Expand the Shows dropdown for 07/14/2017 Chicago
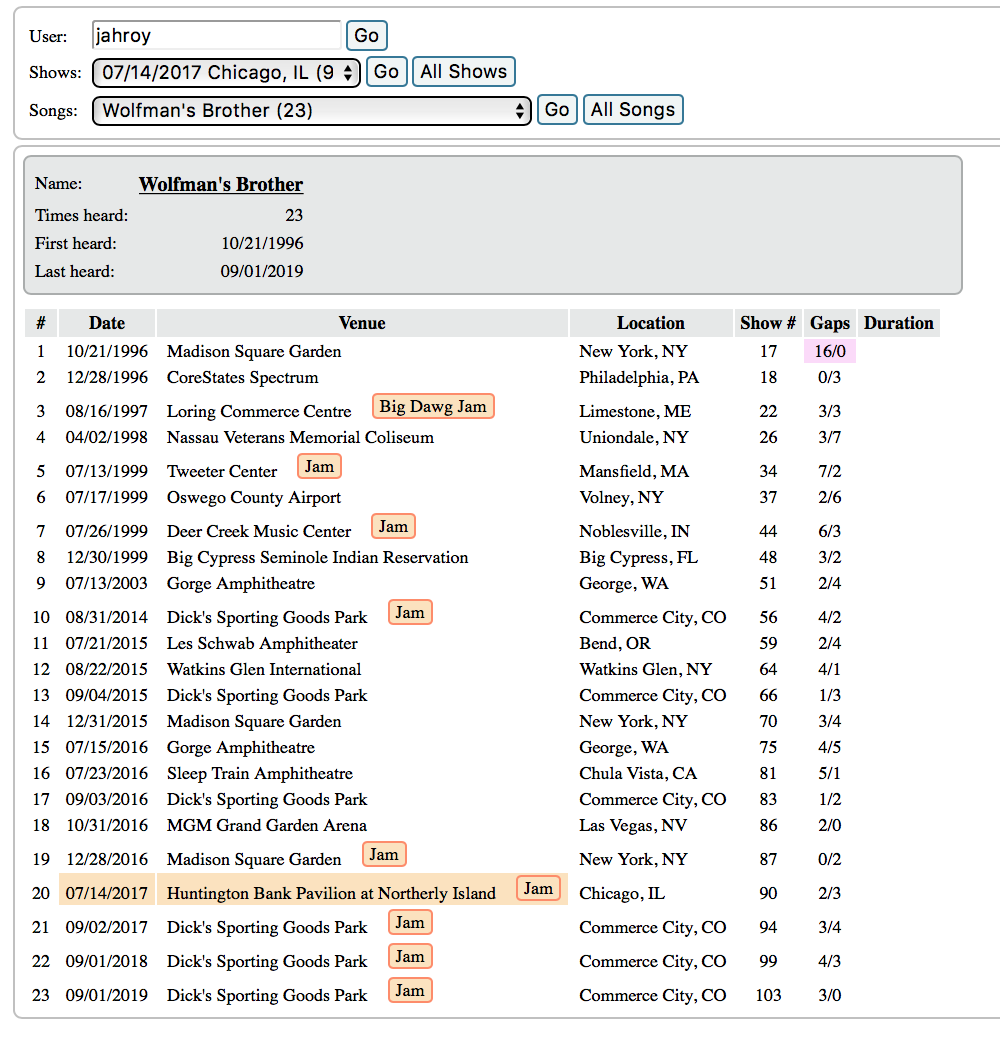The width and height of the screenshot is (1000, 1044). pos(226,73)
